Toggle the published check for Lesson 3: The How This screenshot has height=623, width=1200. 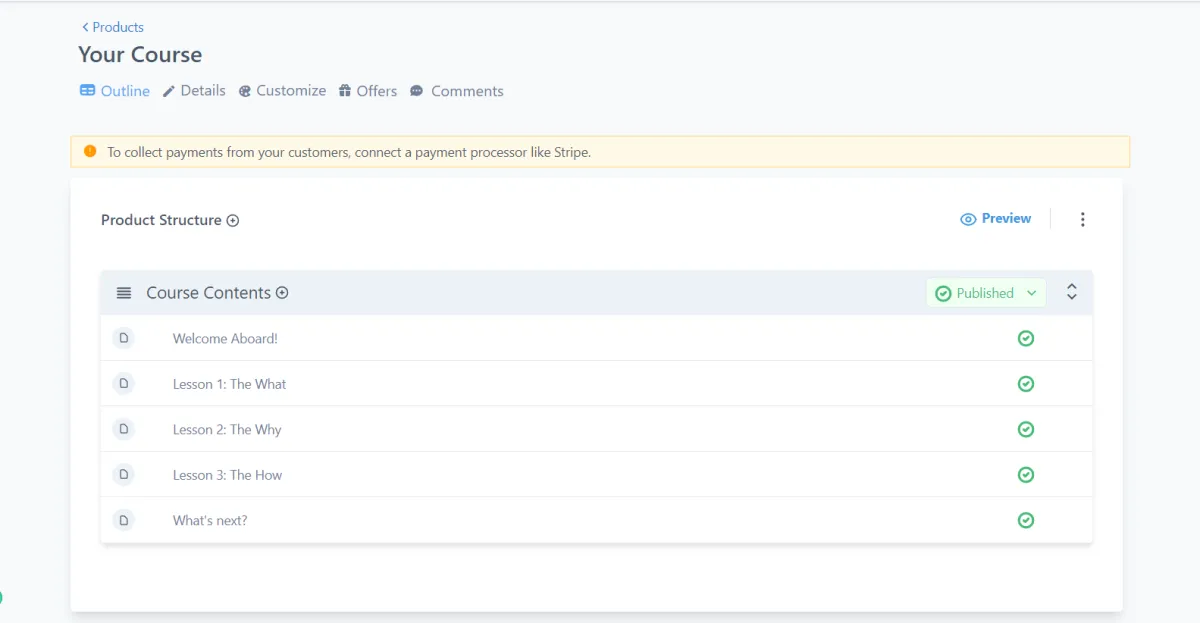[x=1025, y=474]
